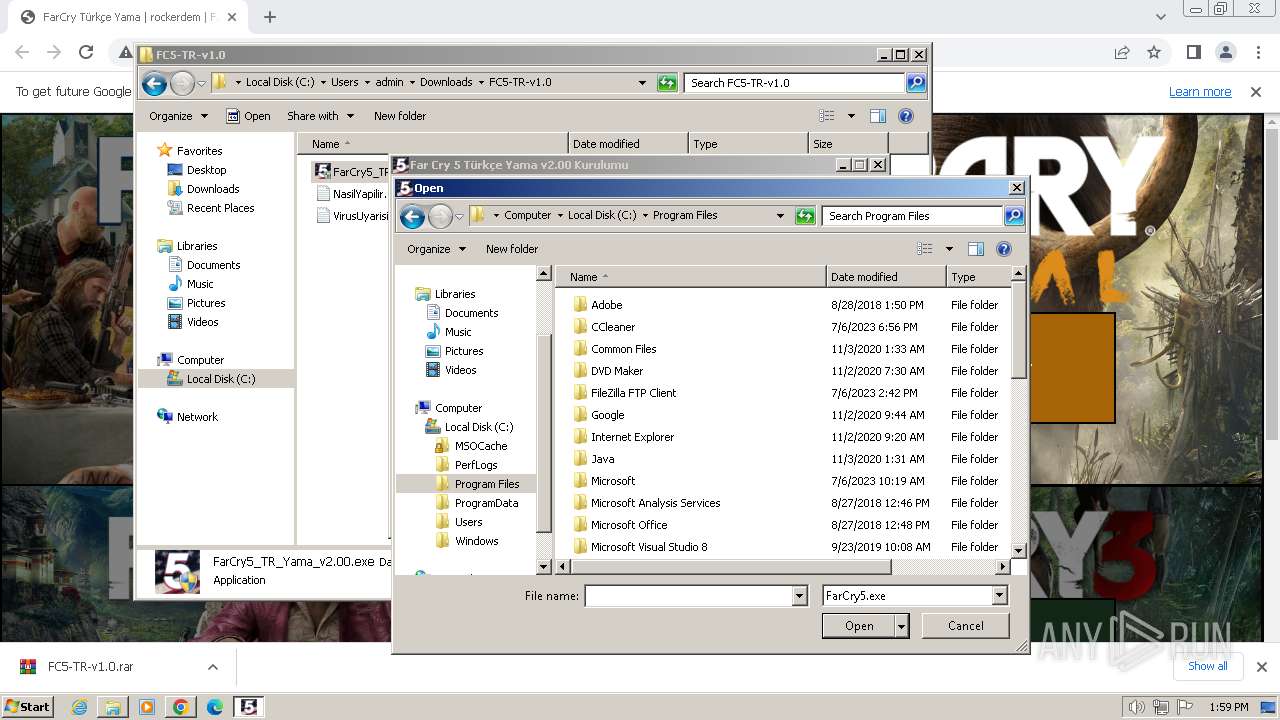Click Organize in FC5-TR-v1.0 window
This screenshot has height=720, width=1280.
point(178,116)
